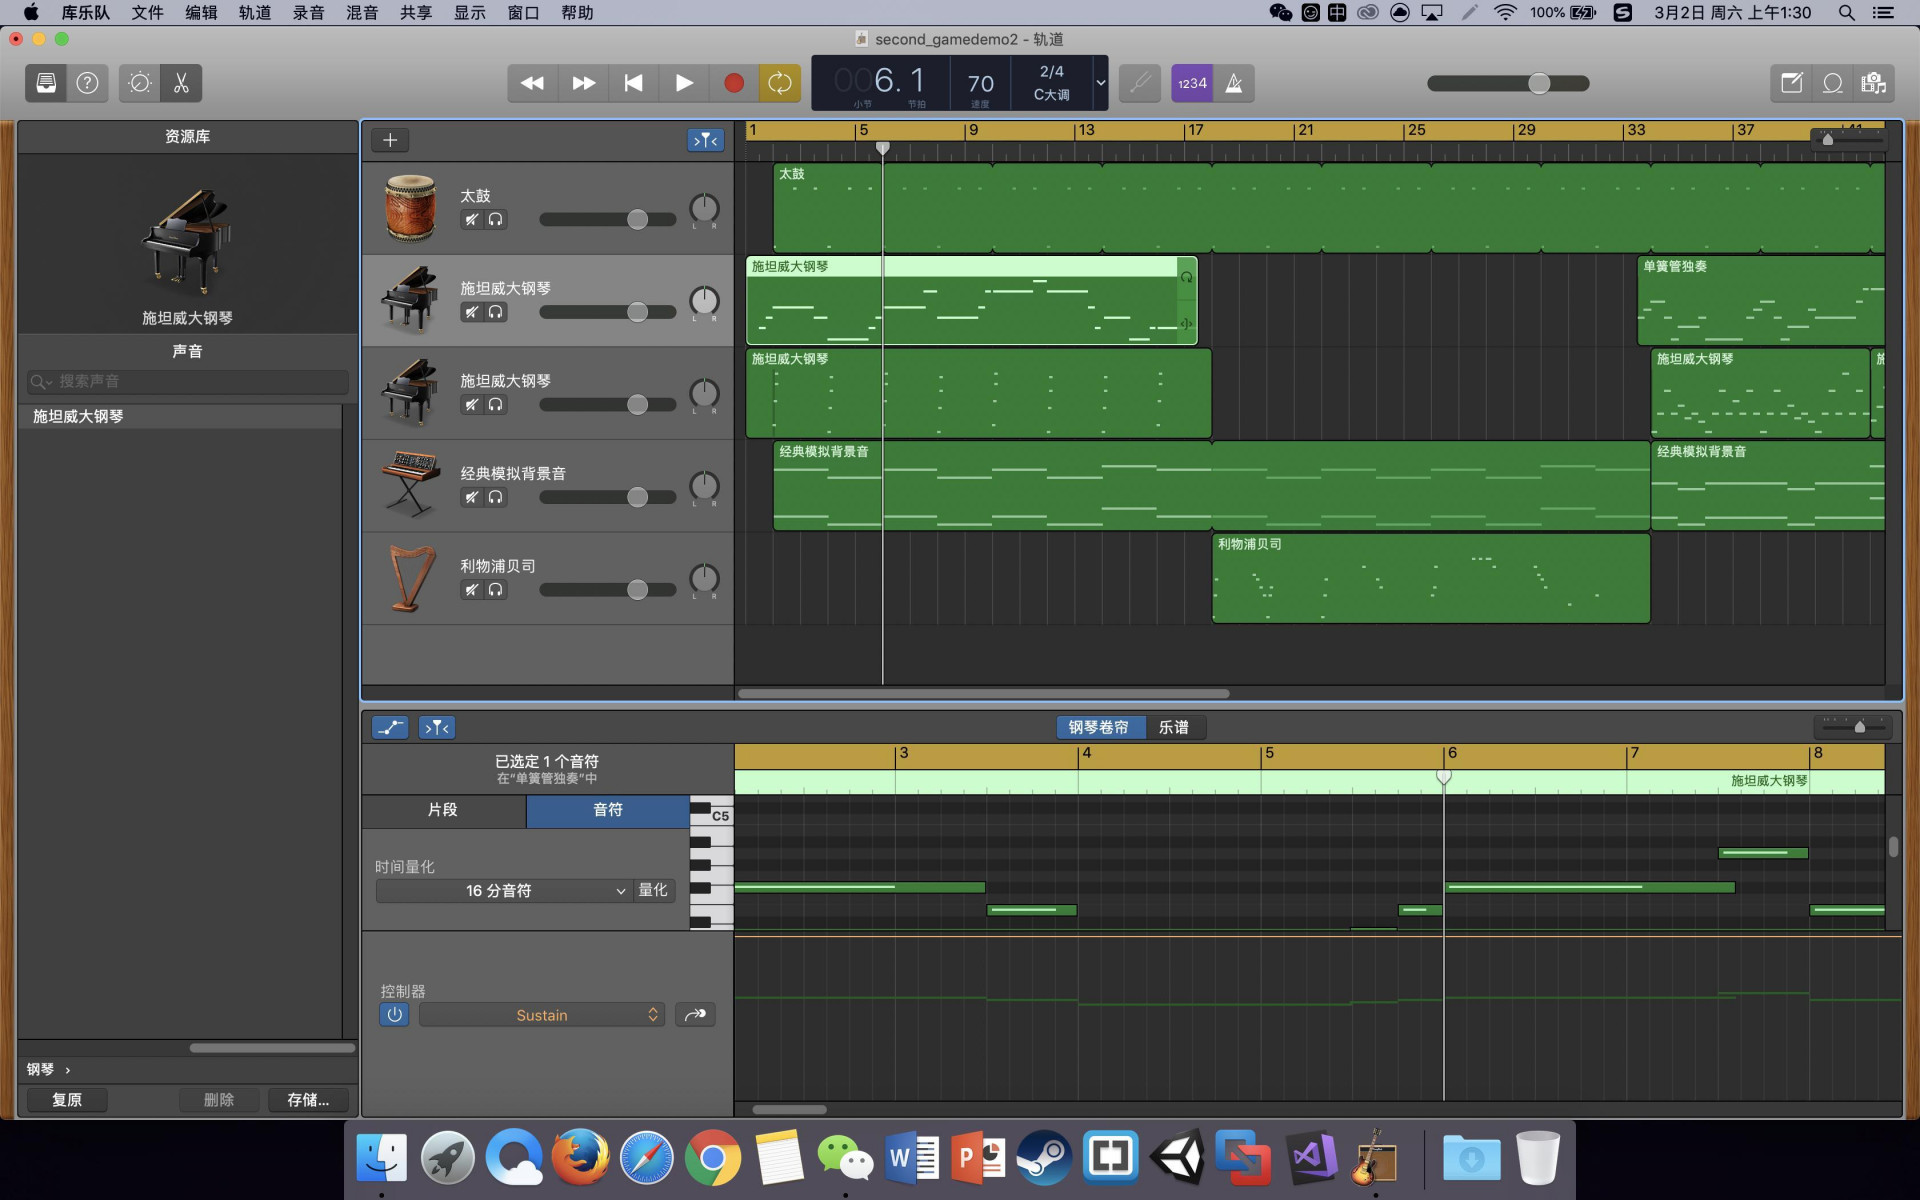The width and height of the screenshot is (1920, 1200).
Task: Start playback with Play button
Action: click(684, 83)
